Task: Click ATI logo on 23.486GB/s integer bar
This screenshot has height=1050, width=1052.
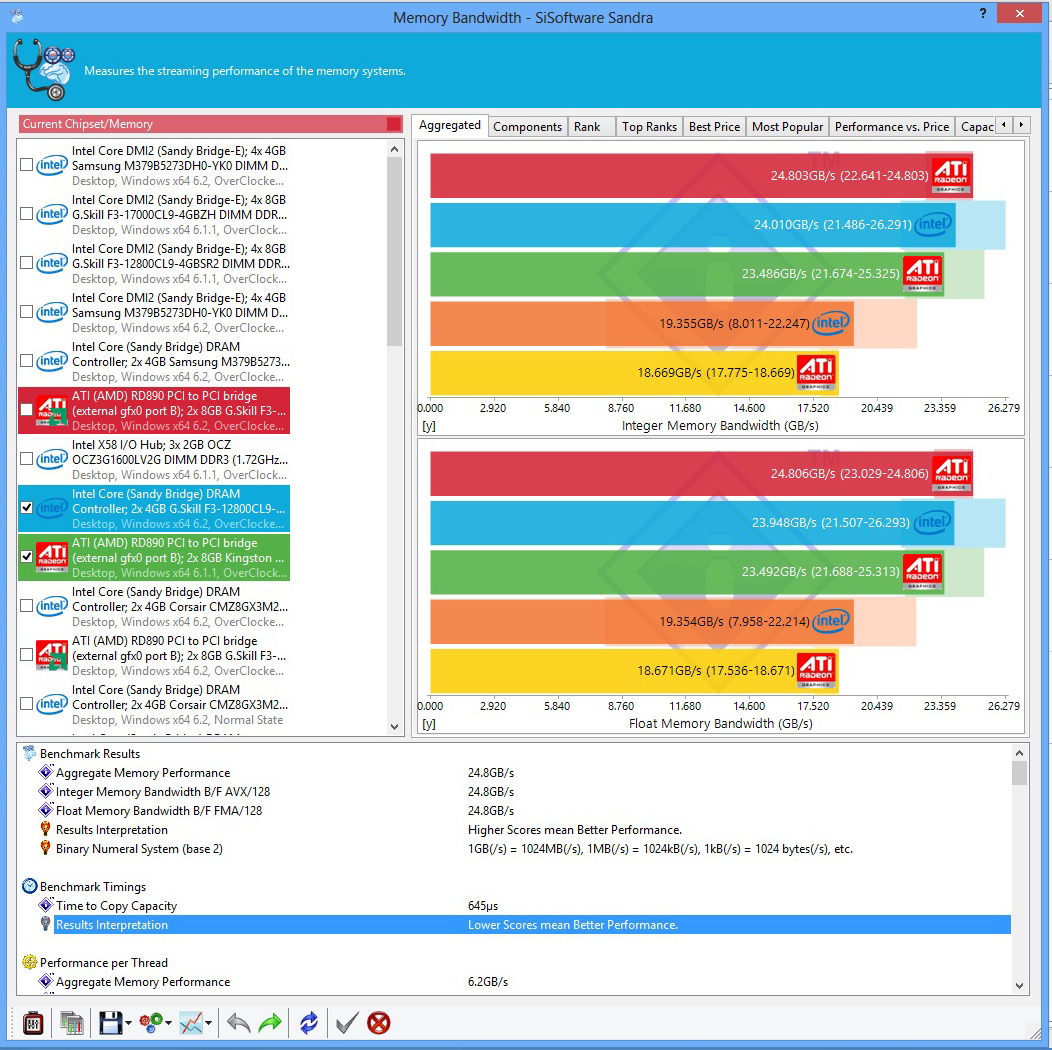Action: (x=923, y=274)
